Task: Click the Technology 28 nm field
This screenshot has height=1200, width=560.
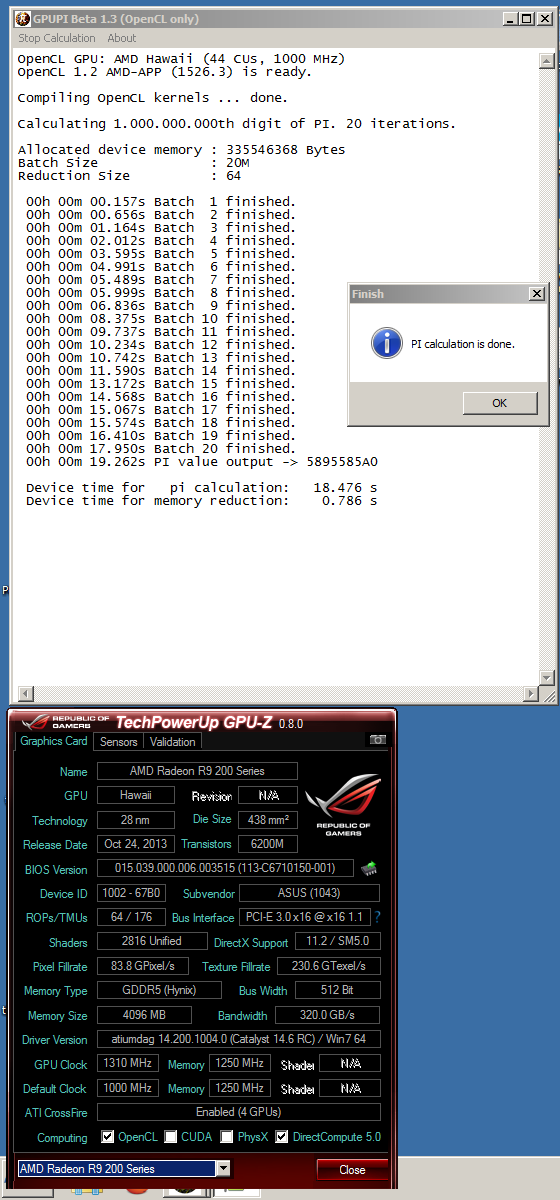Action: tap(135, 820)
